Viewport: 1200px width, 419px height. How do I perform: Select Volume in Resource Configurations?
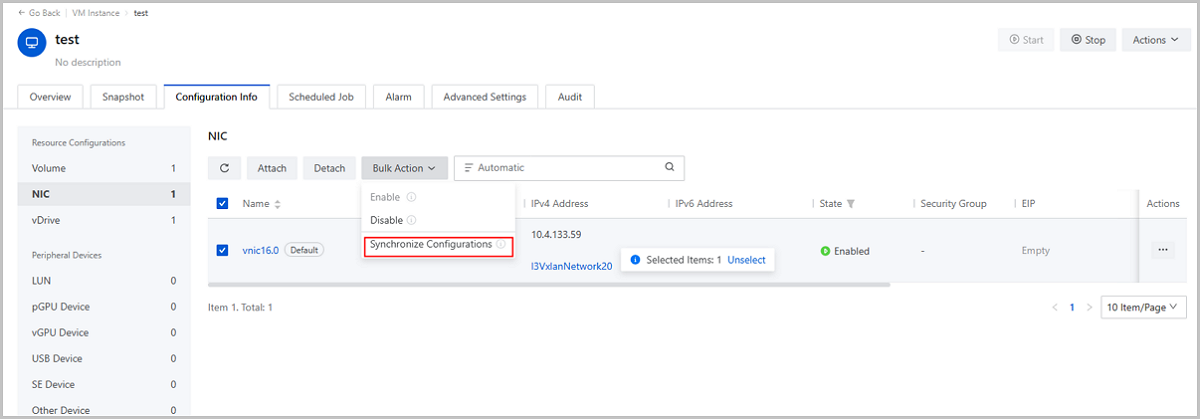[x=49, y=168]
